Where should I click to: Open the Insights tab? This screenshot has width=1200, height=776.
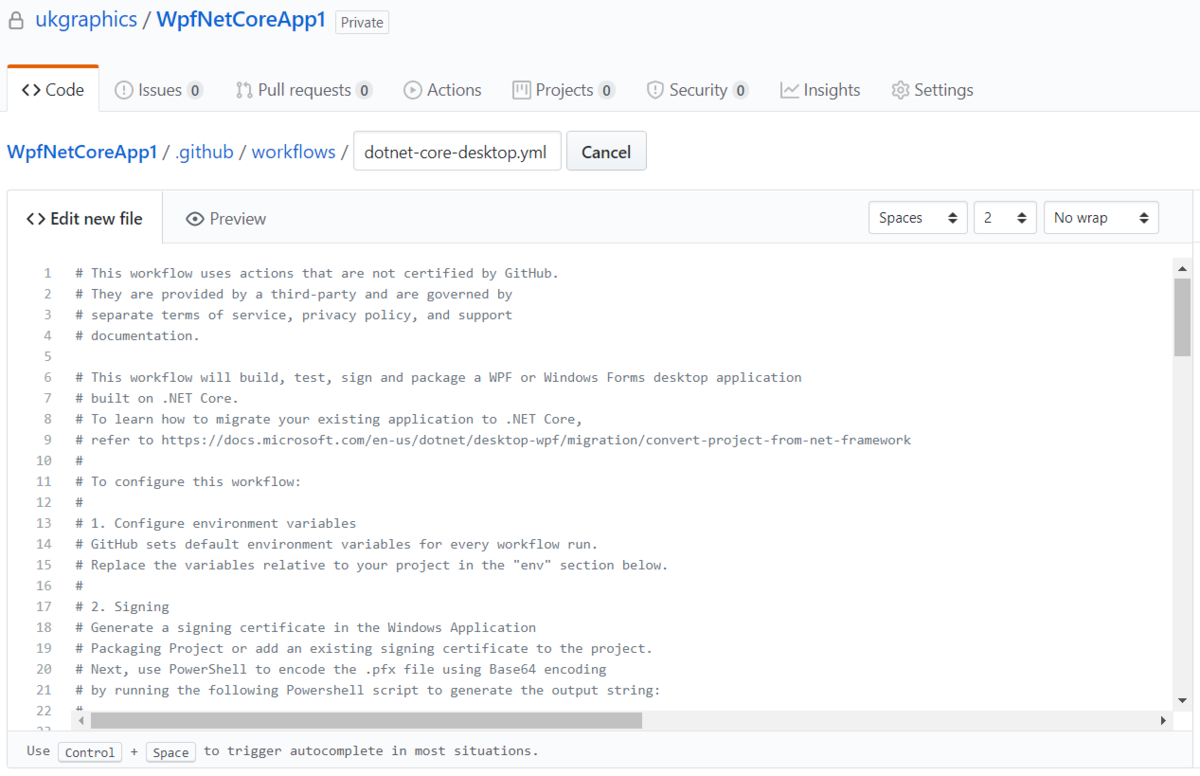[x=820, y=90]
